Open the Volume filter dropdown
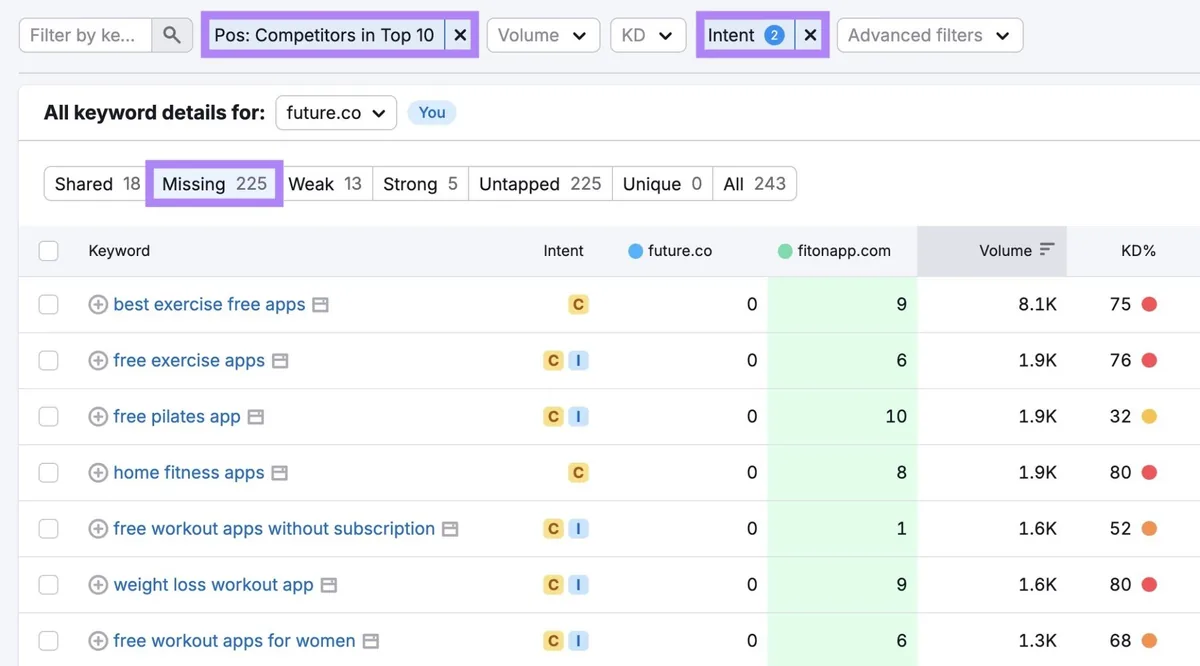 (x=543, y=35)
